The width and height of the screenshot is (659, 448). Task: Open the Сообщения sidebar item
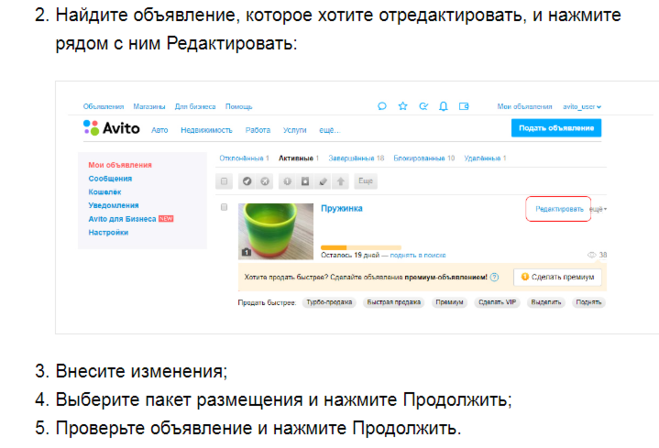pos(110,178)
